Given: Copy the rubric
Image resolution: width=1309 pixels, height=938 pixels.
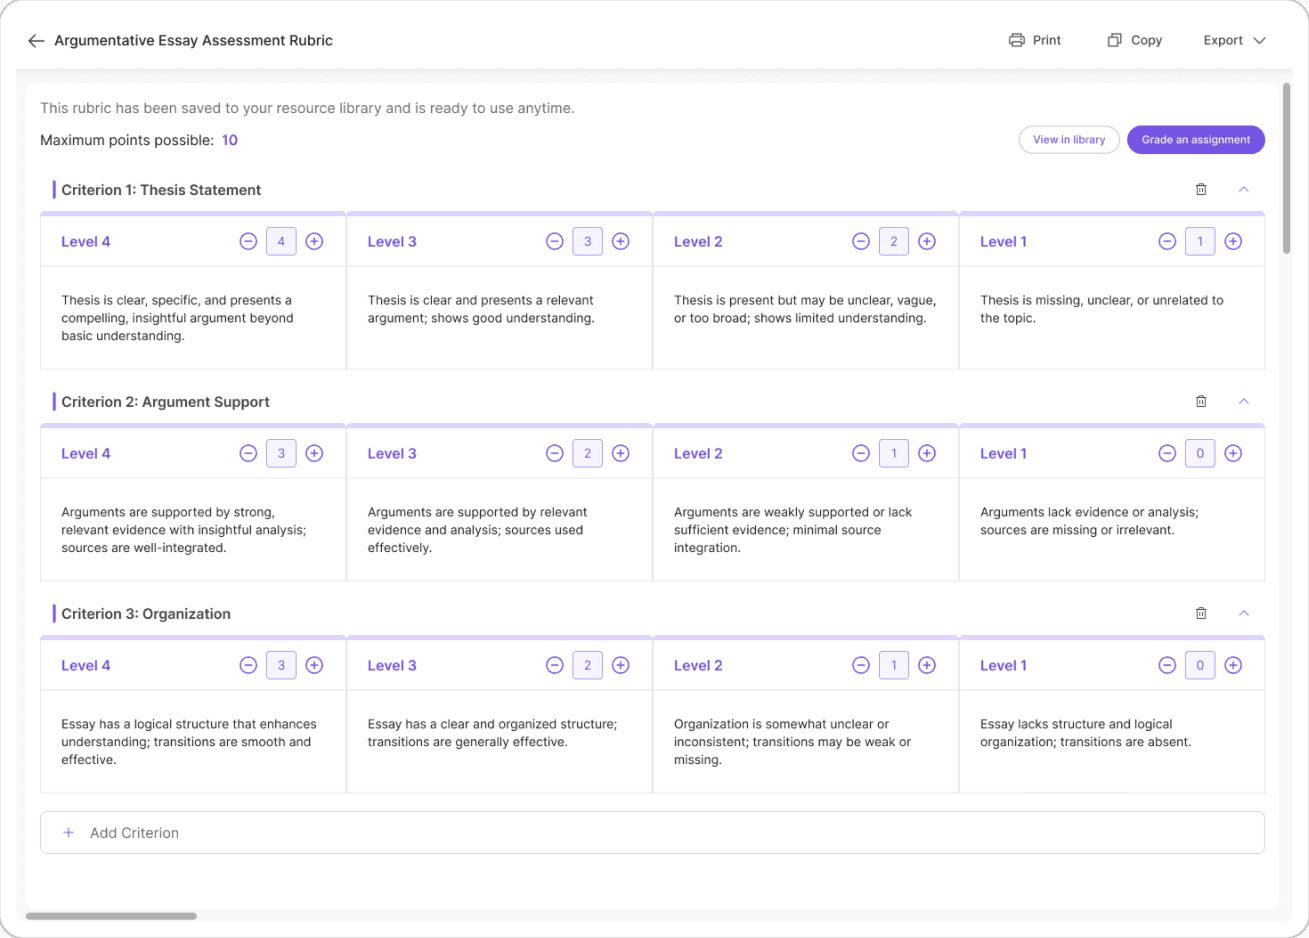Looking at the screenshot, I should click(1134, 40).
